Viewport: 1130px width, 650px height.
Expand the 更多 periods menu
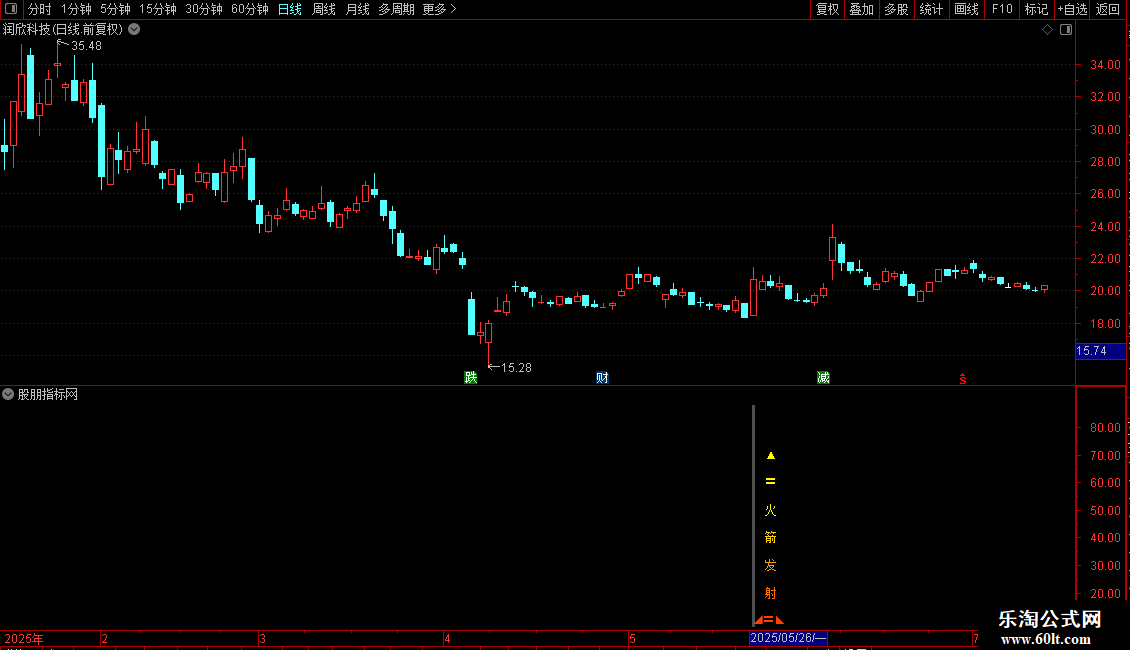[439, 9]
